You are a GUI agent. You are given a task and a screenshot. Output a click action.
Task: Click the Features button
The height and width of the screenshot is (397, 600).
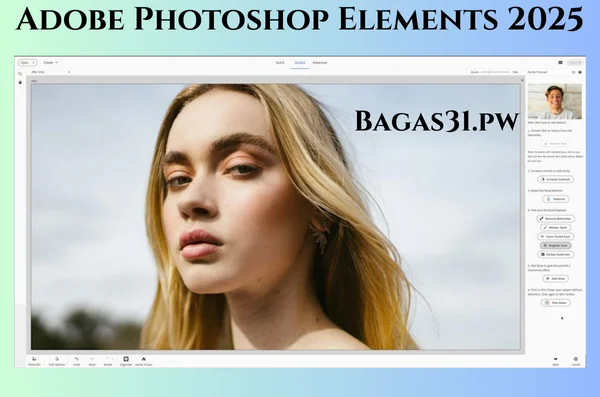pyautogui.click(x=556, y=199)
